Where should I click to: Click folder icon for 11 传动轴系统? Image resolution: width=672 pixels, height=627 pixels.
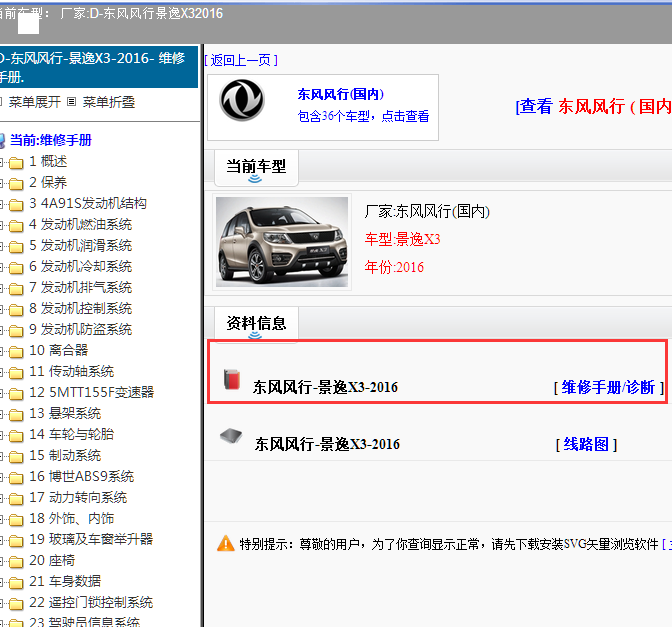(x=16, y=373)
